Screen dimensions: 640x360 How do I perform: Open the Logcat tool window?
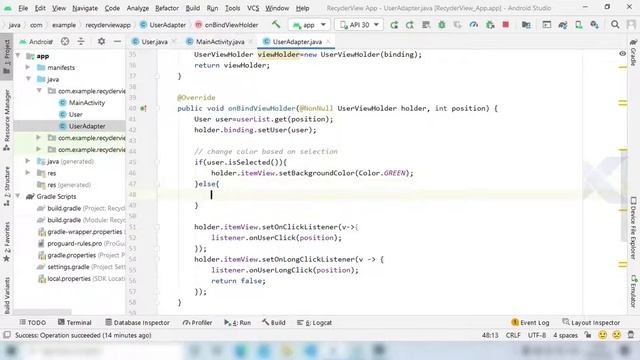(314, 322)
